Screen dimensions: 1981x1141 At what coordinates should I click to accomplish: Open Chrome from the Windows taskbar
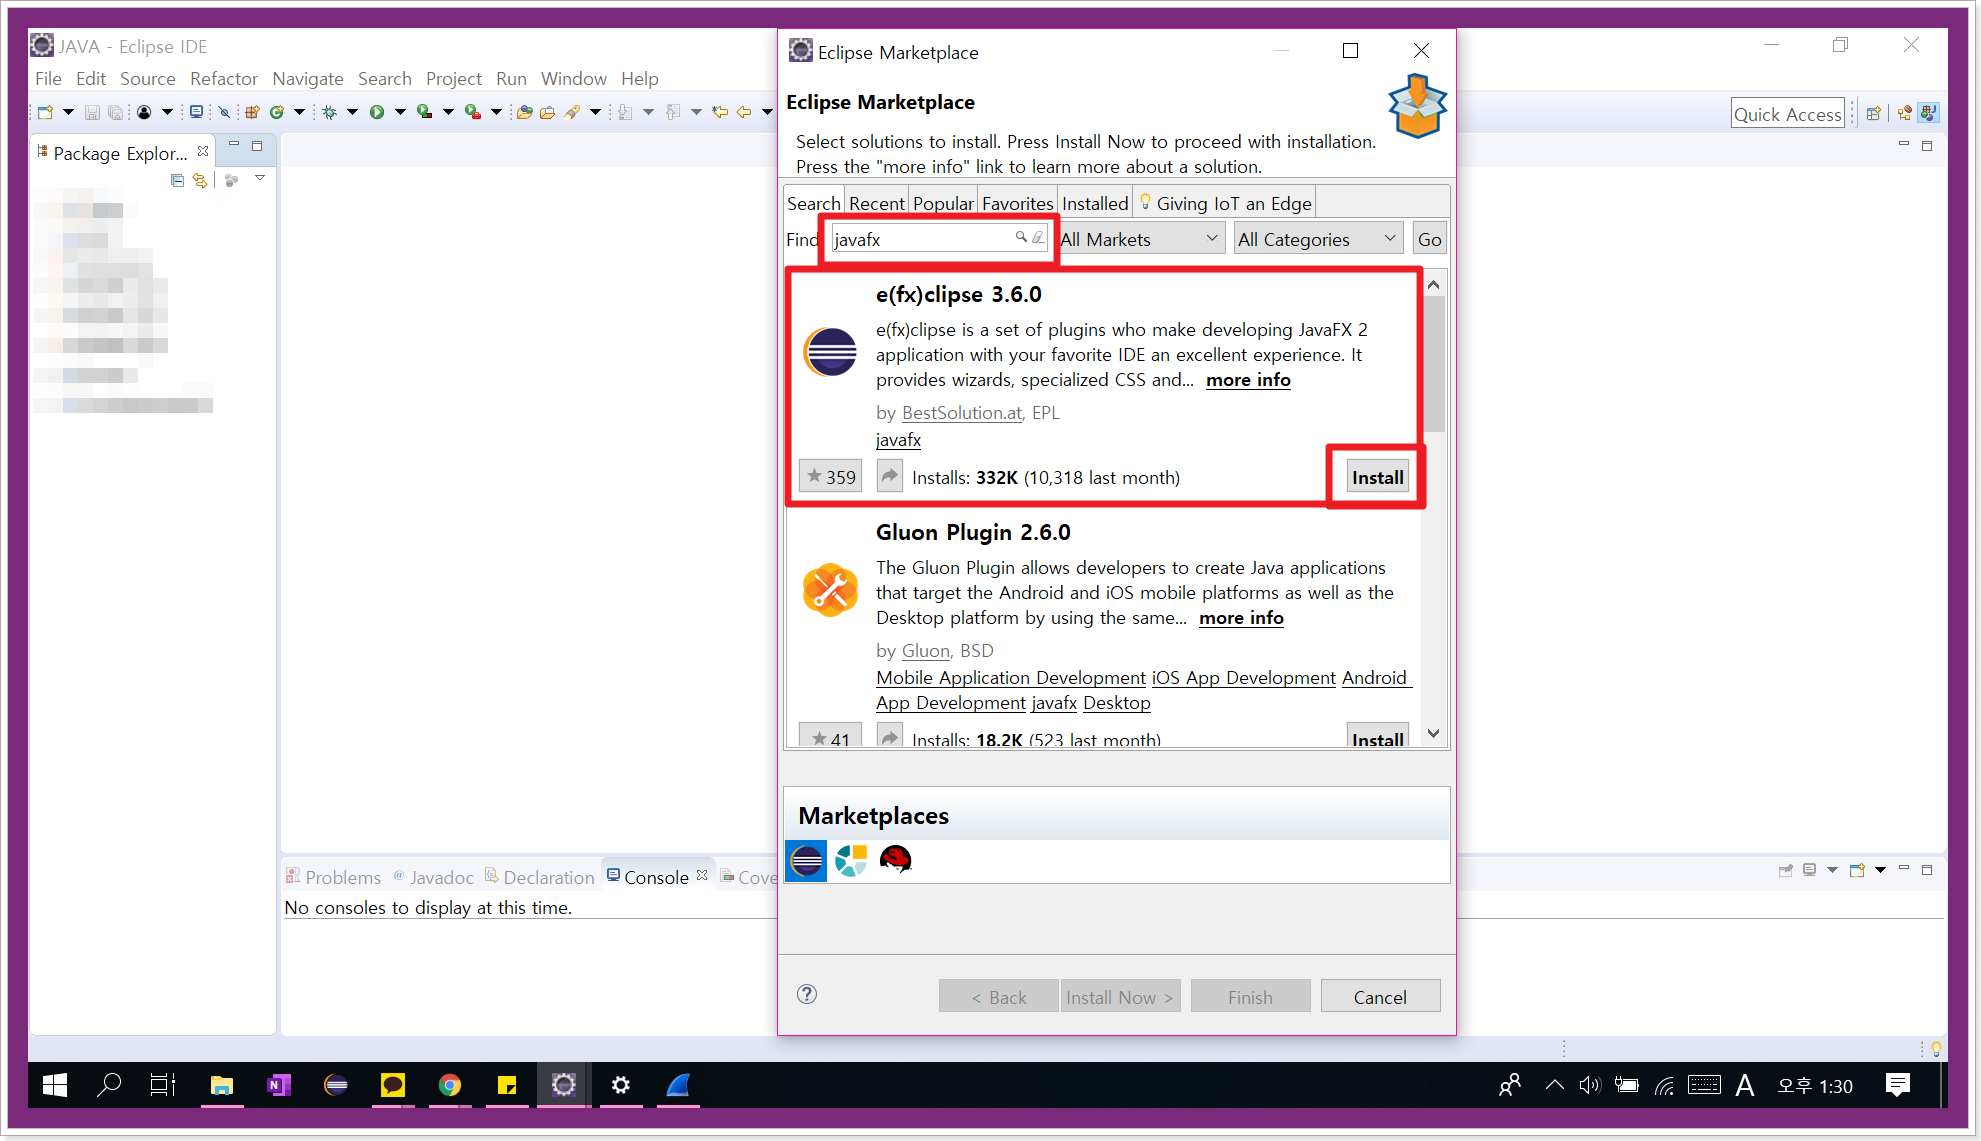pos(450,1085)
